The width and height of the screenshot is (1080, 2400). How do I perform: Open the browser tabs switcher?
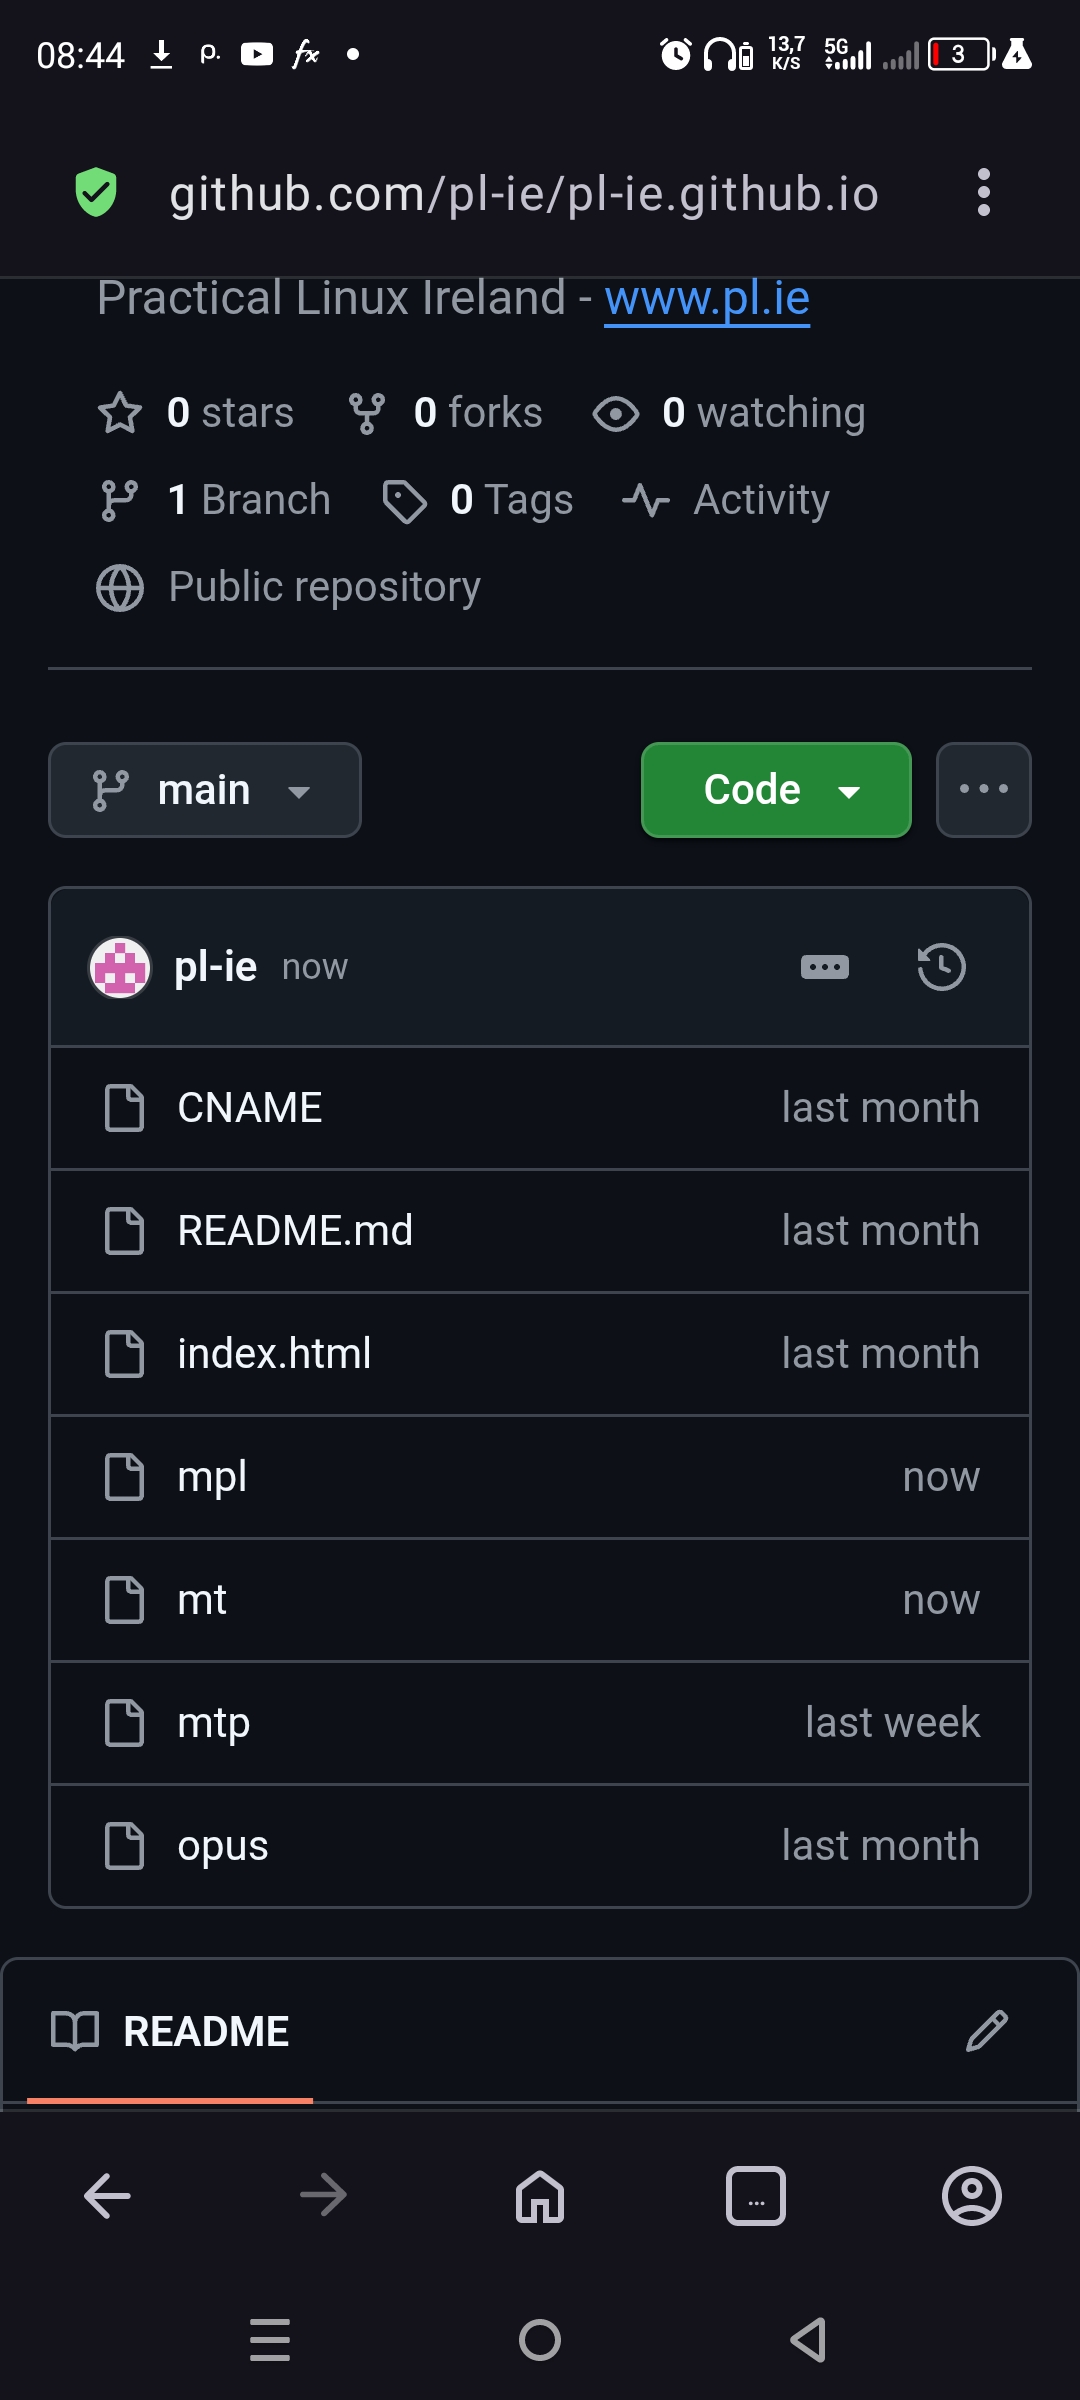tap(756, 2196)
